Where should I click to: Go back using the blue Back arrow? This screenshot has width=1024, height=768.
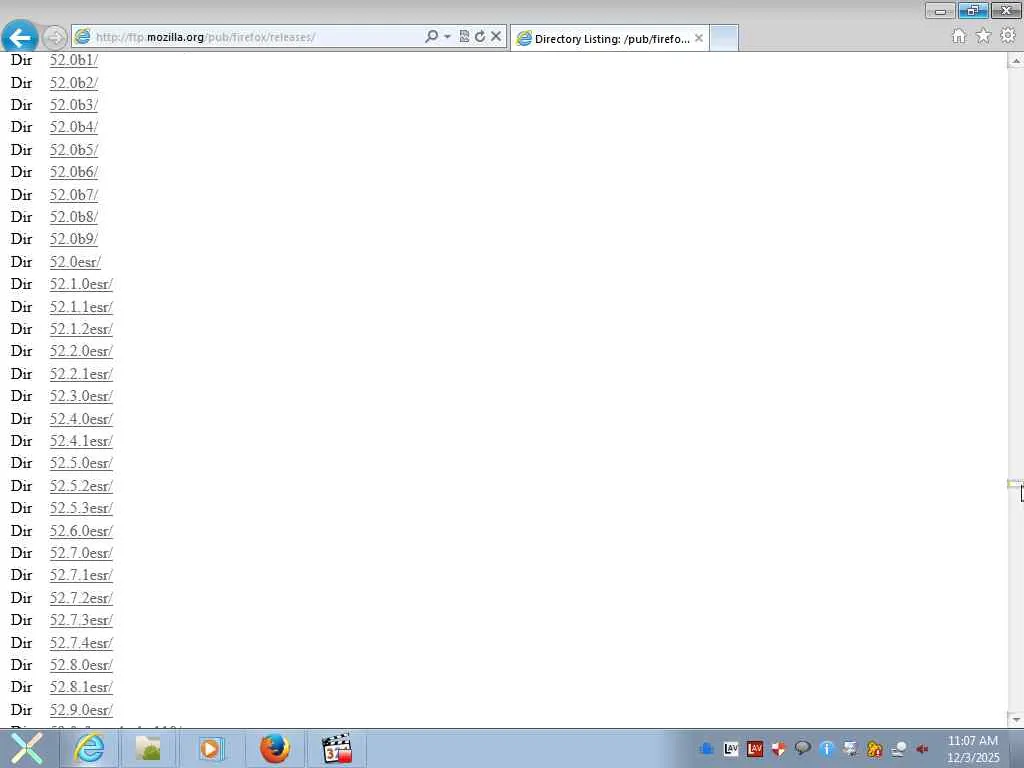tap(20, 37)
